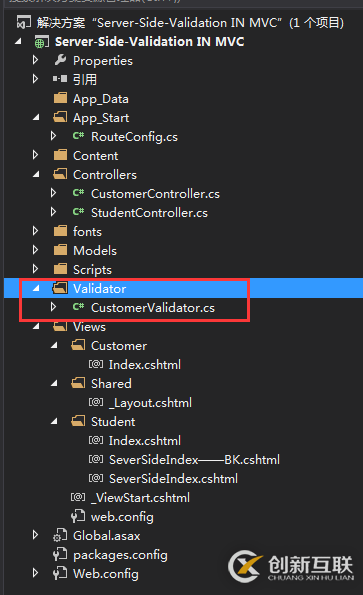363x595 pixels.
Task: Click the Content folder icon
Action: point(60,155)
